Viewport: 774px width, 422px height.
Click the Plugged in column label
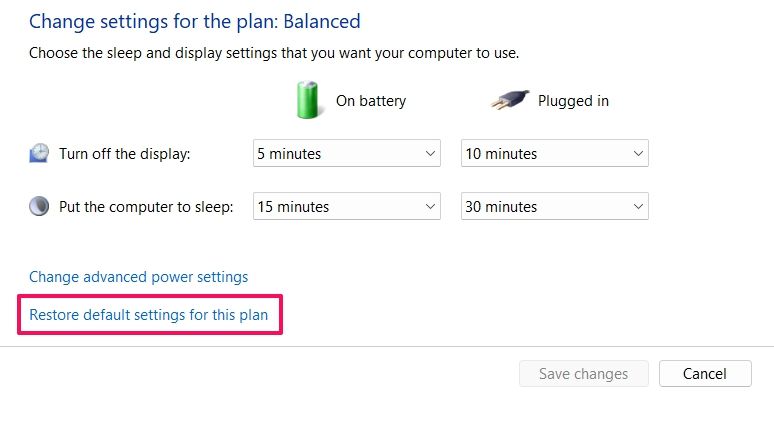(573, 101)
